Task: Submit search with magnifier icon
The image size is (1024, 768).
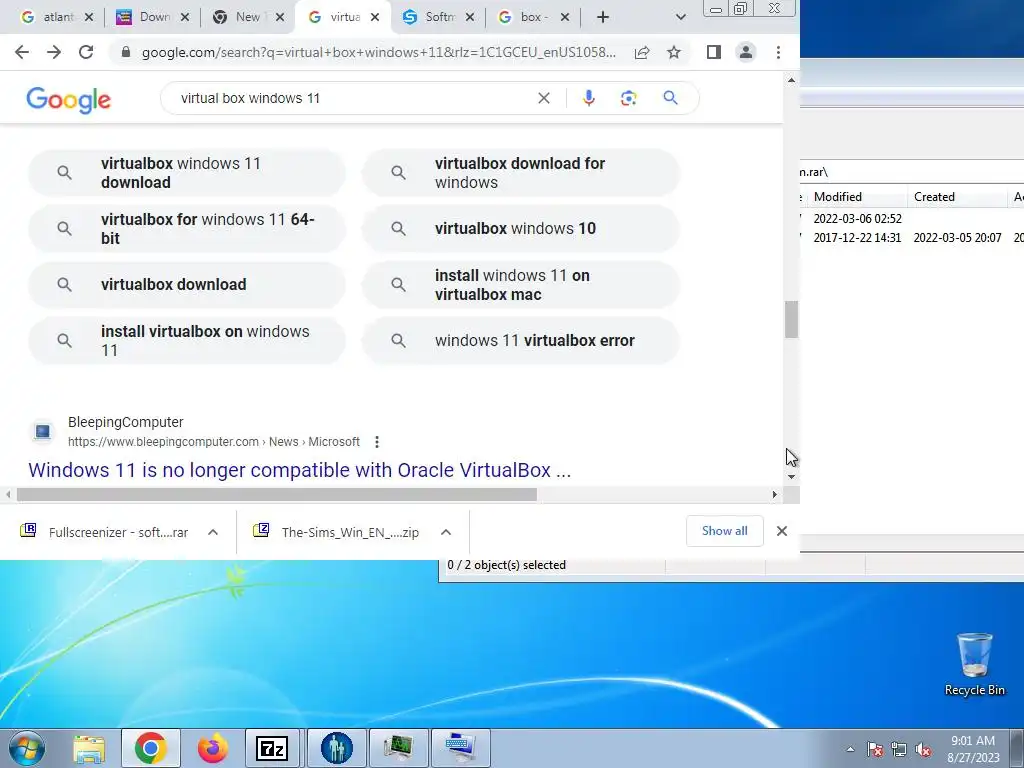Action: coord(670,98)
